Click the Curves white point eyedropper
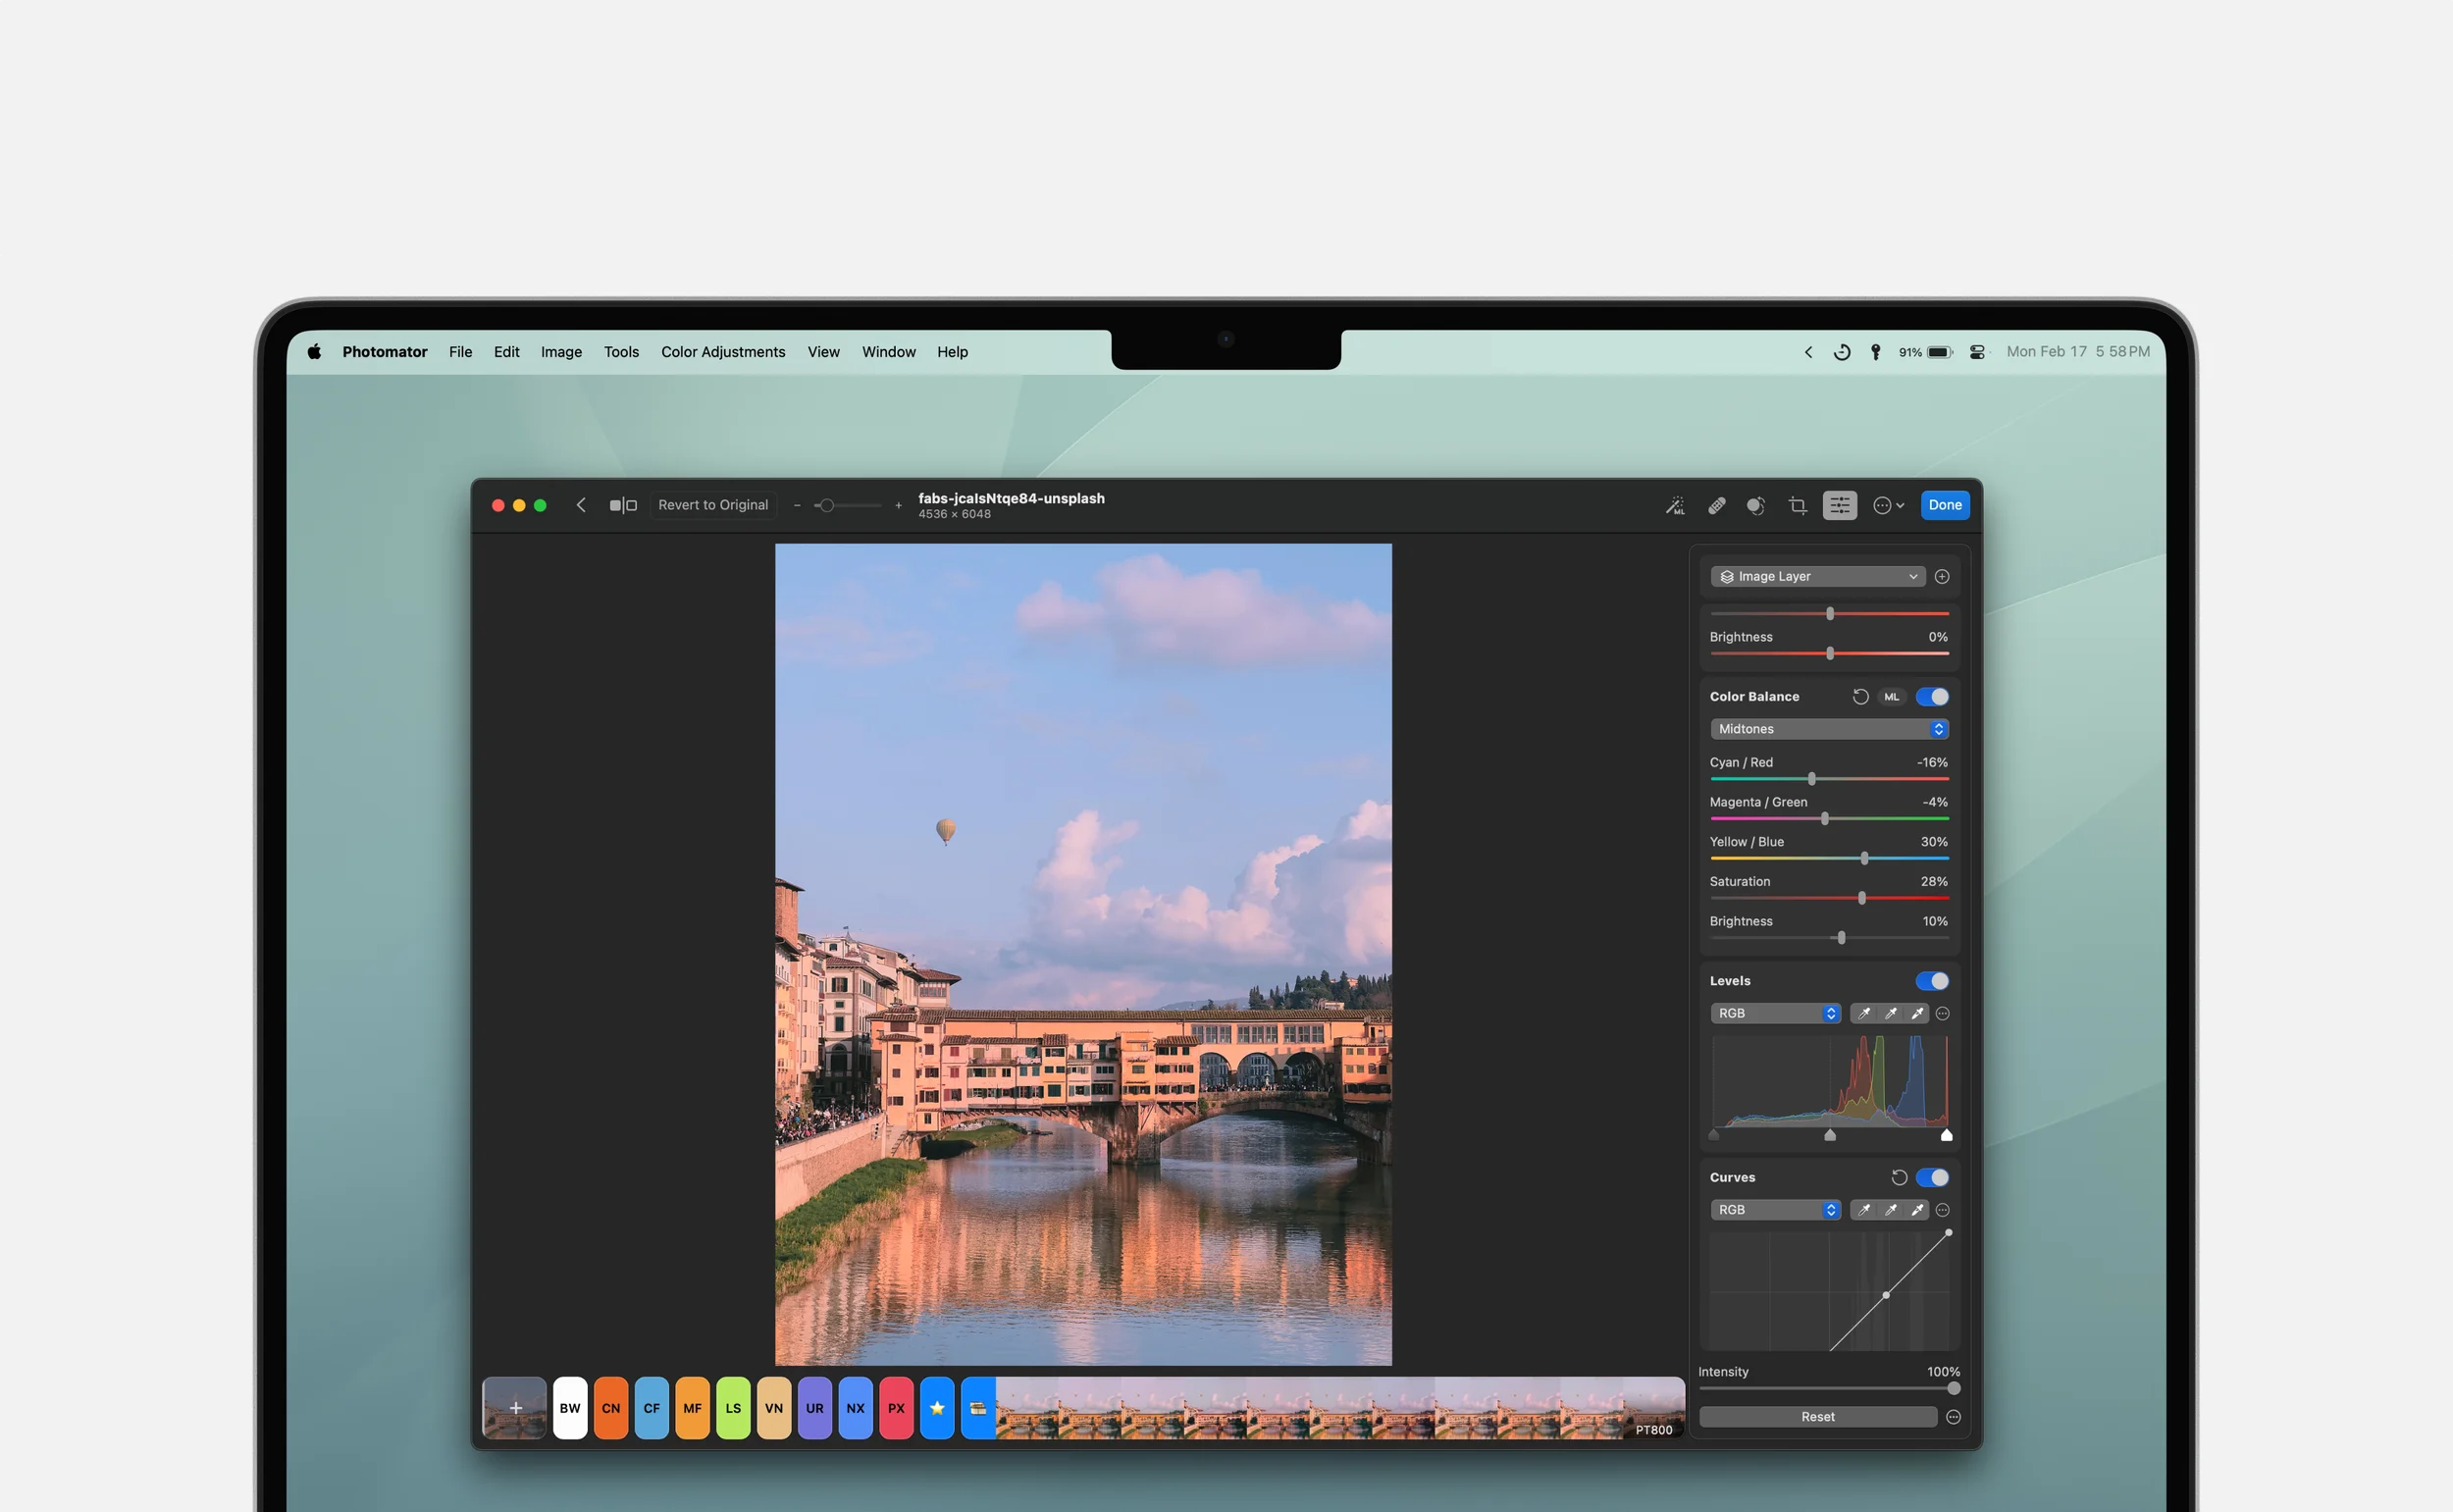This screenshot has height=1512, width=2453. click(x=1917, y=1211)
